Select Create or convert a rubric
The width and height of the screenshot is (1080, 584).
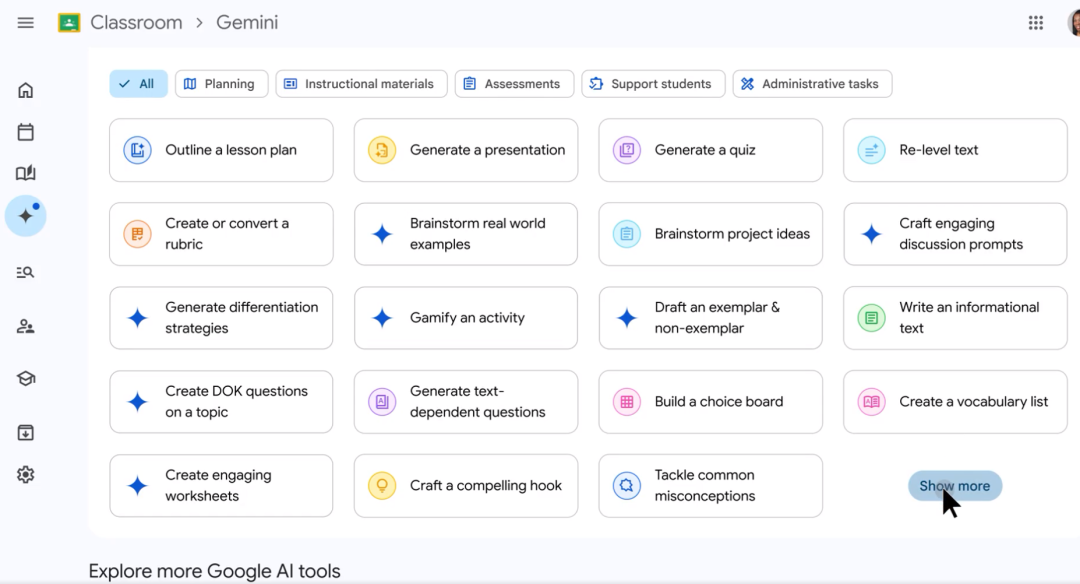pyautogui.click(x=221, y=234)
